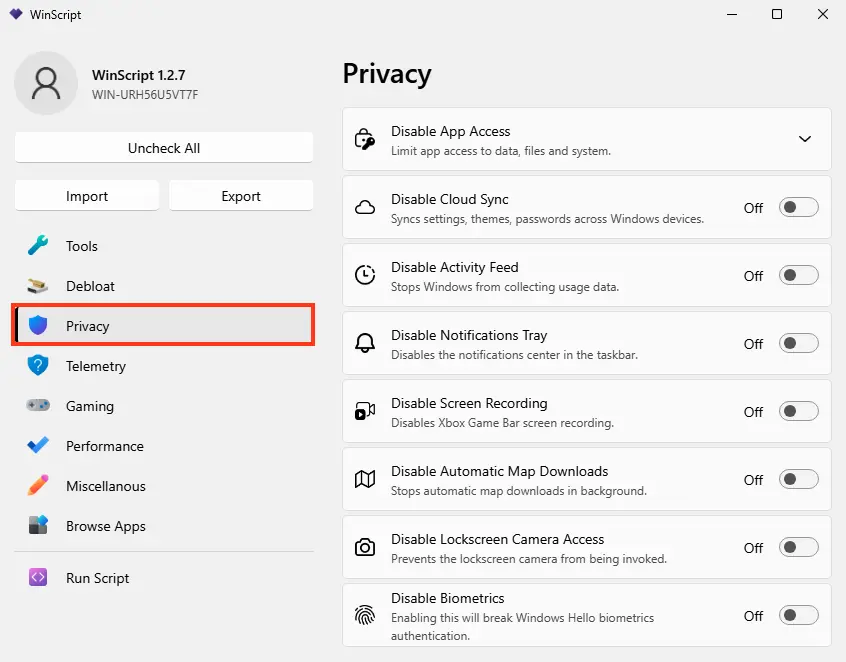Switch on Disable Notifications Tray toggle
The height and width of the screenshot is (662, 846).
click(x=799, y=343)
